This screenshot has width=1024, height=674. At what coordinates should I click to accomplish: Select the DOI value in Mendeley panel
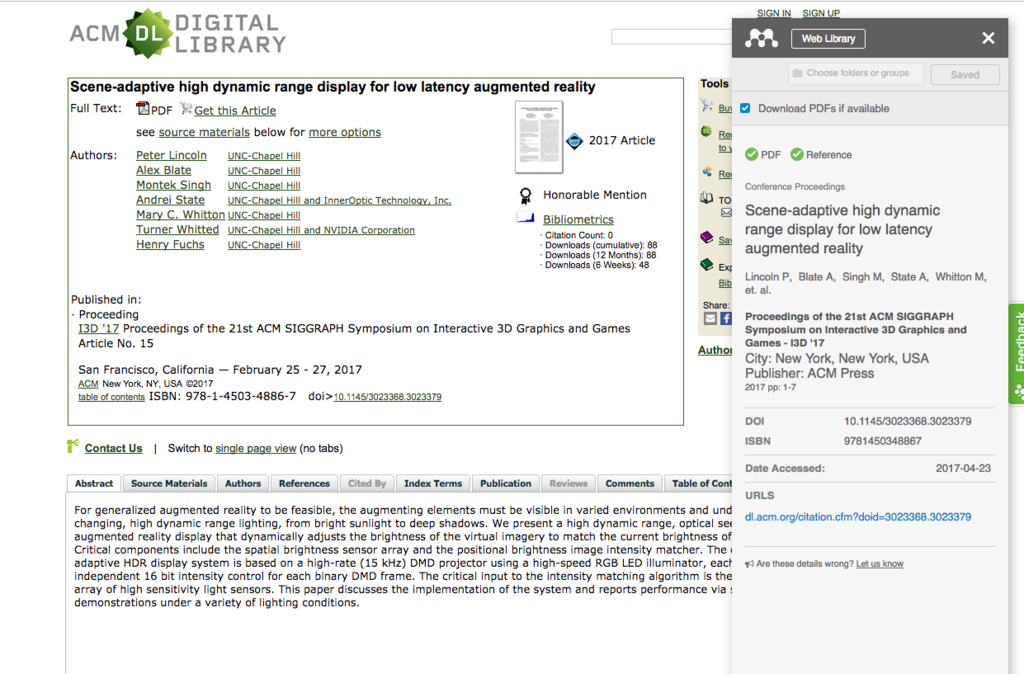[908, 421]
